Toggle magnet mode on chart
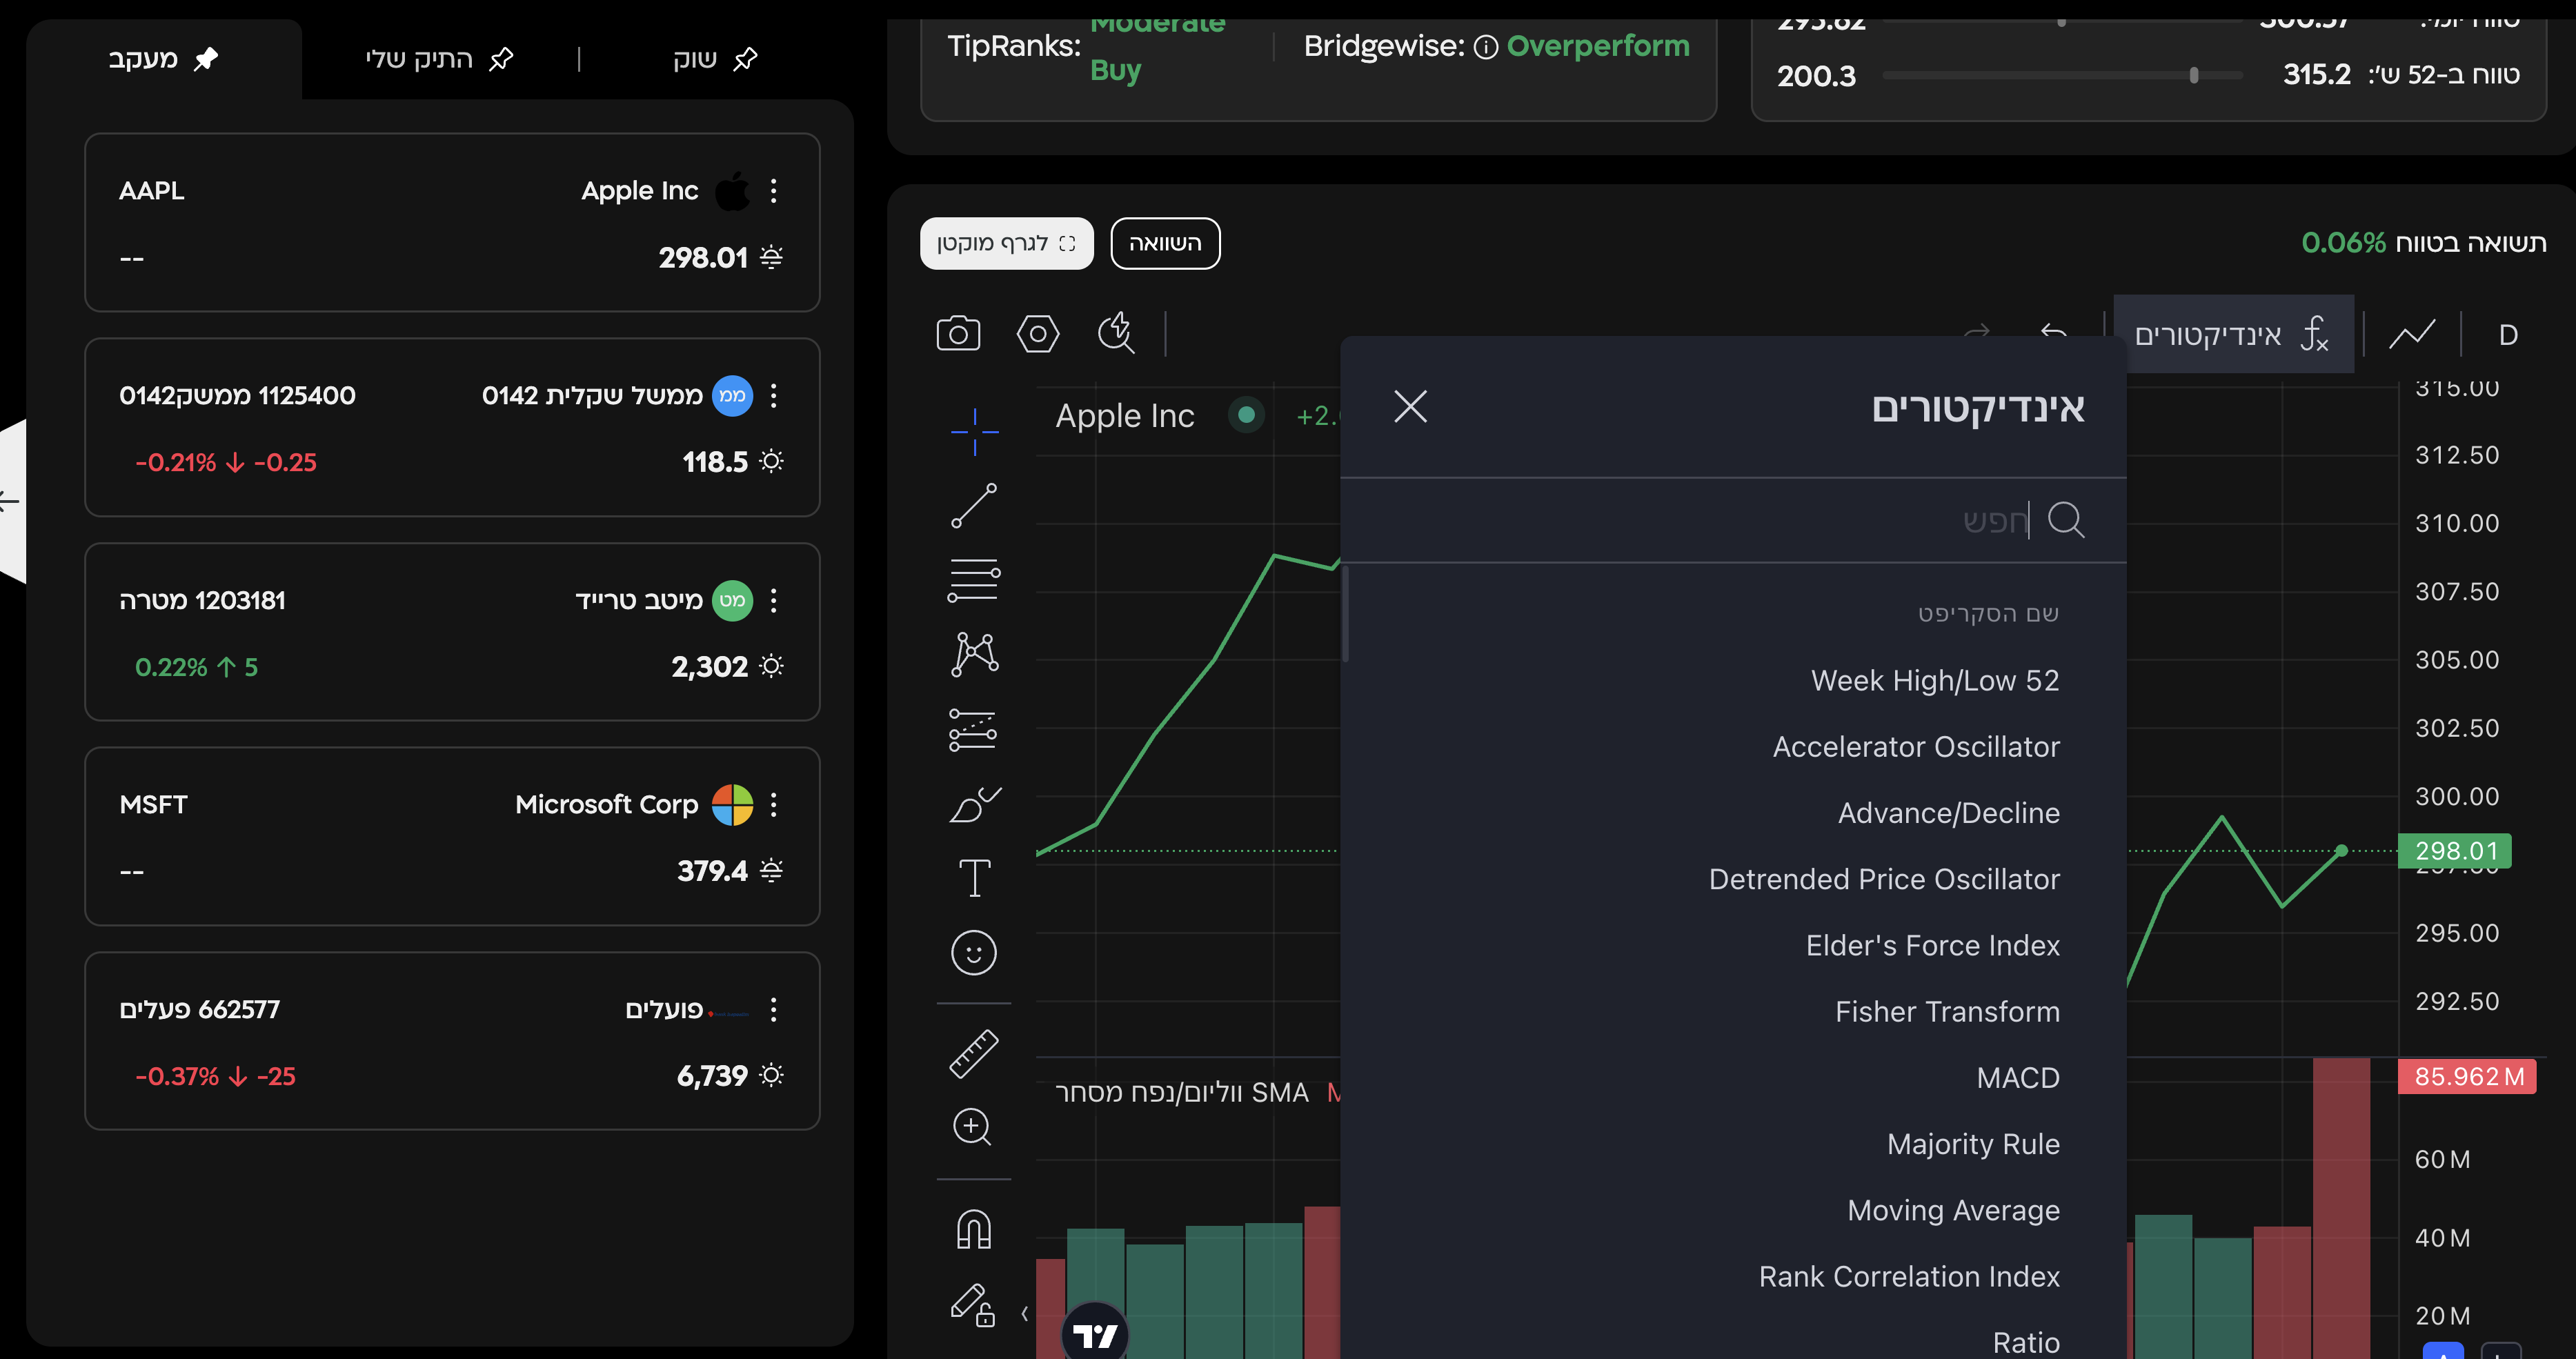 tap(974, 1229)
